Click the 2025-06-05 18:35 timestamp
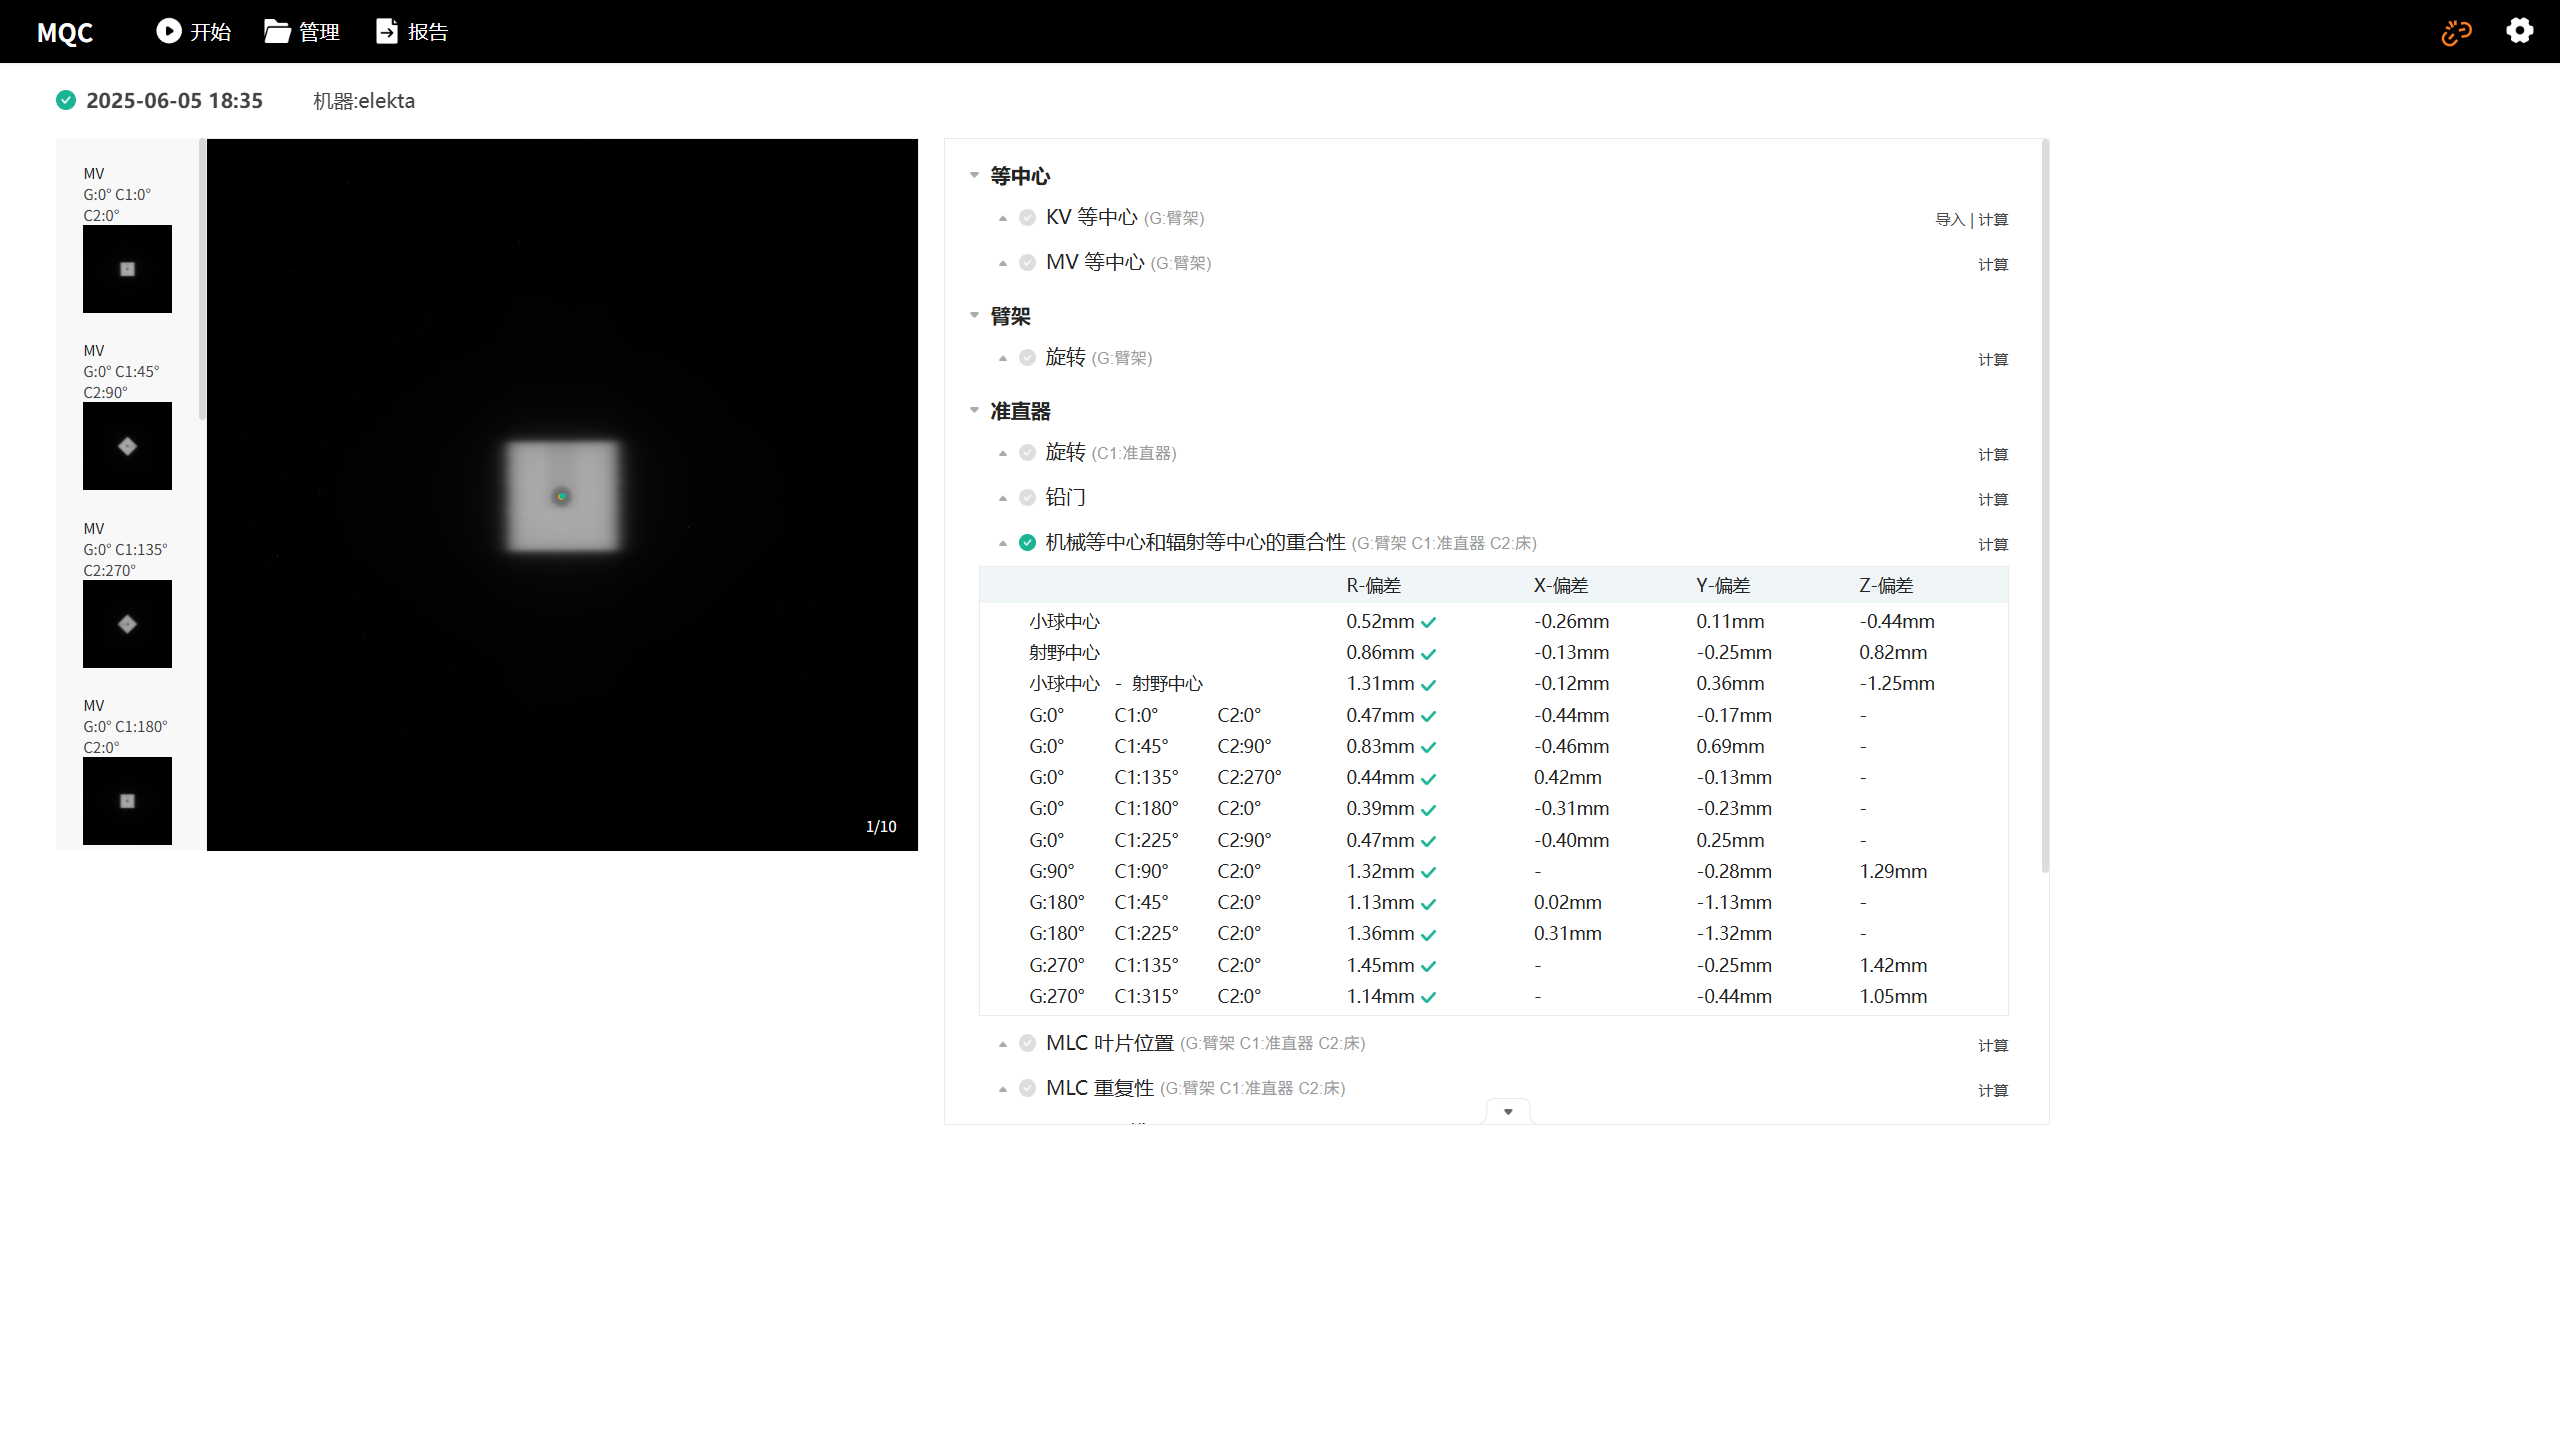This screenshot has width=2560, height=1456. [x=174, y=101]
